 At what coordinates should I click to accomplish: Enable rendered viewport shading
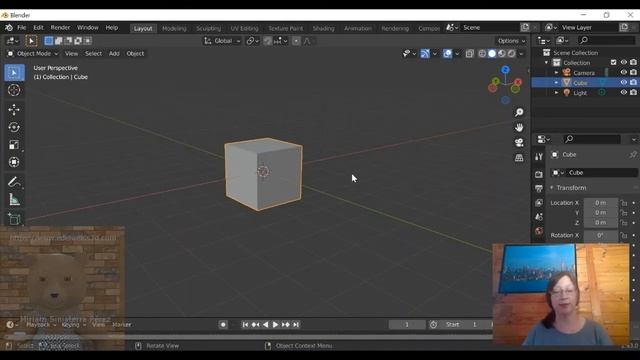click(x=511, y=53)
